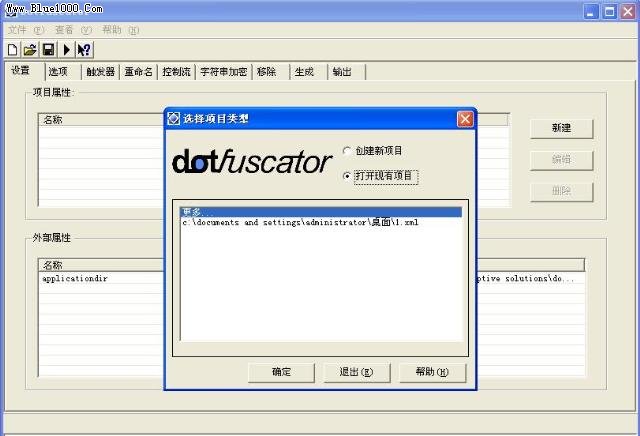Switch to the 字符串加密 tab

click(x=224, y=72)
